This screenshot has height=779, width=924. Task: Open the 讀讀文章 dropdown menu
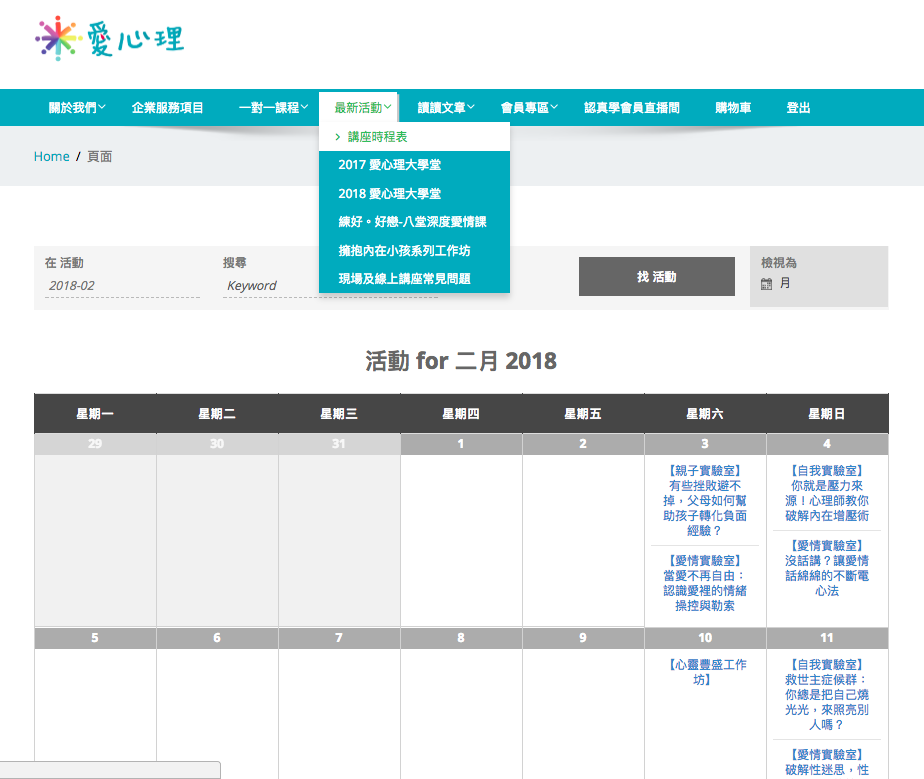coord(445,108)
